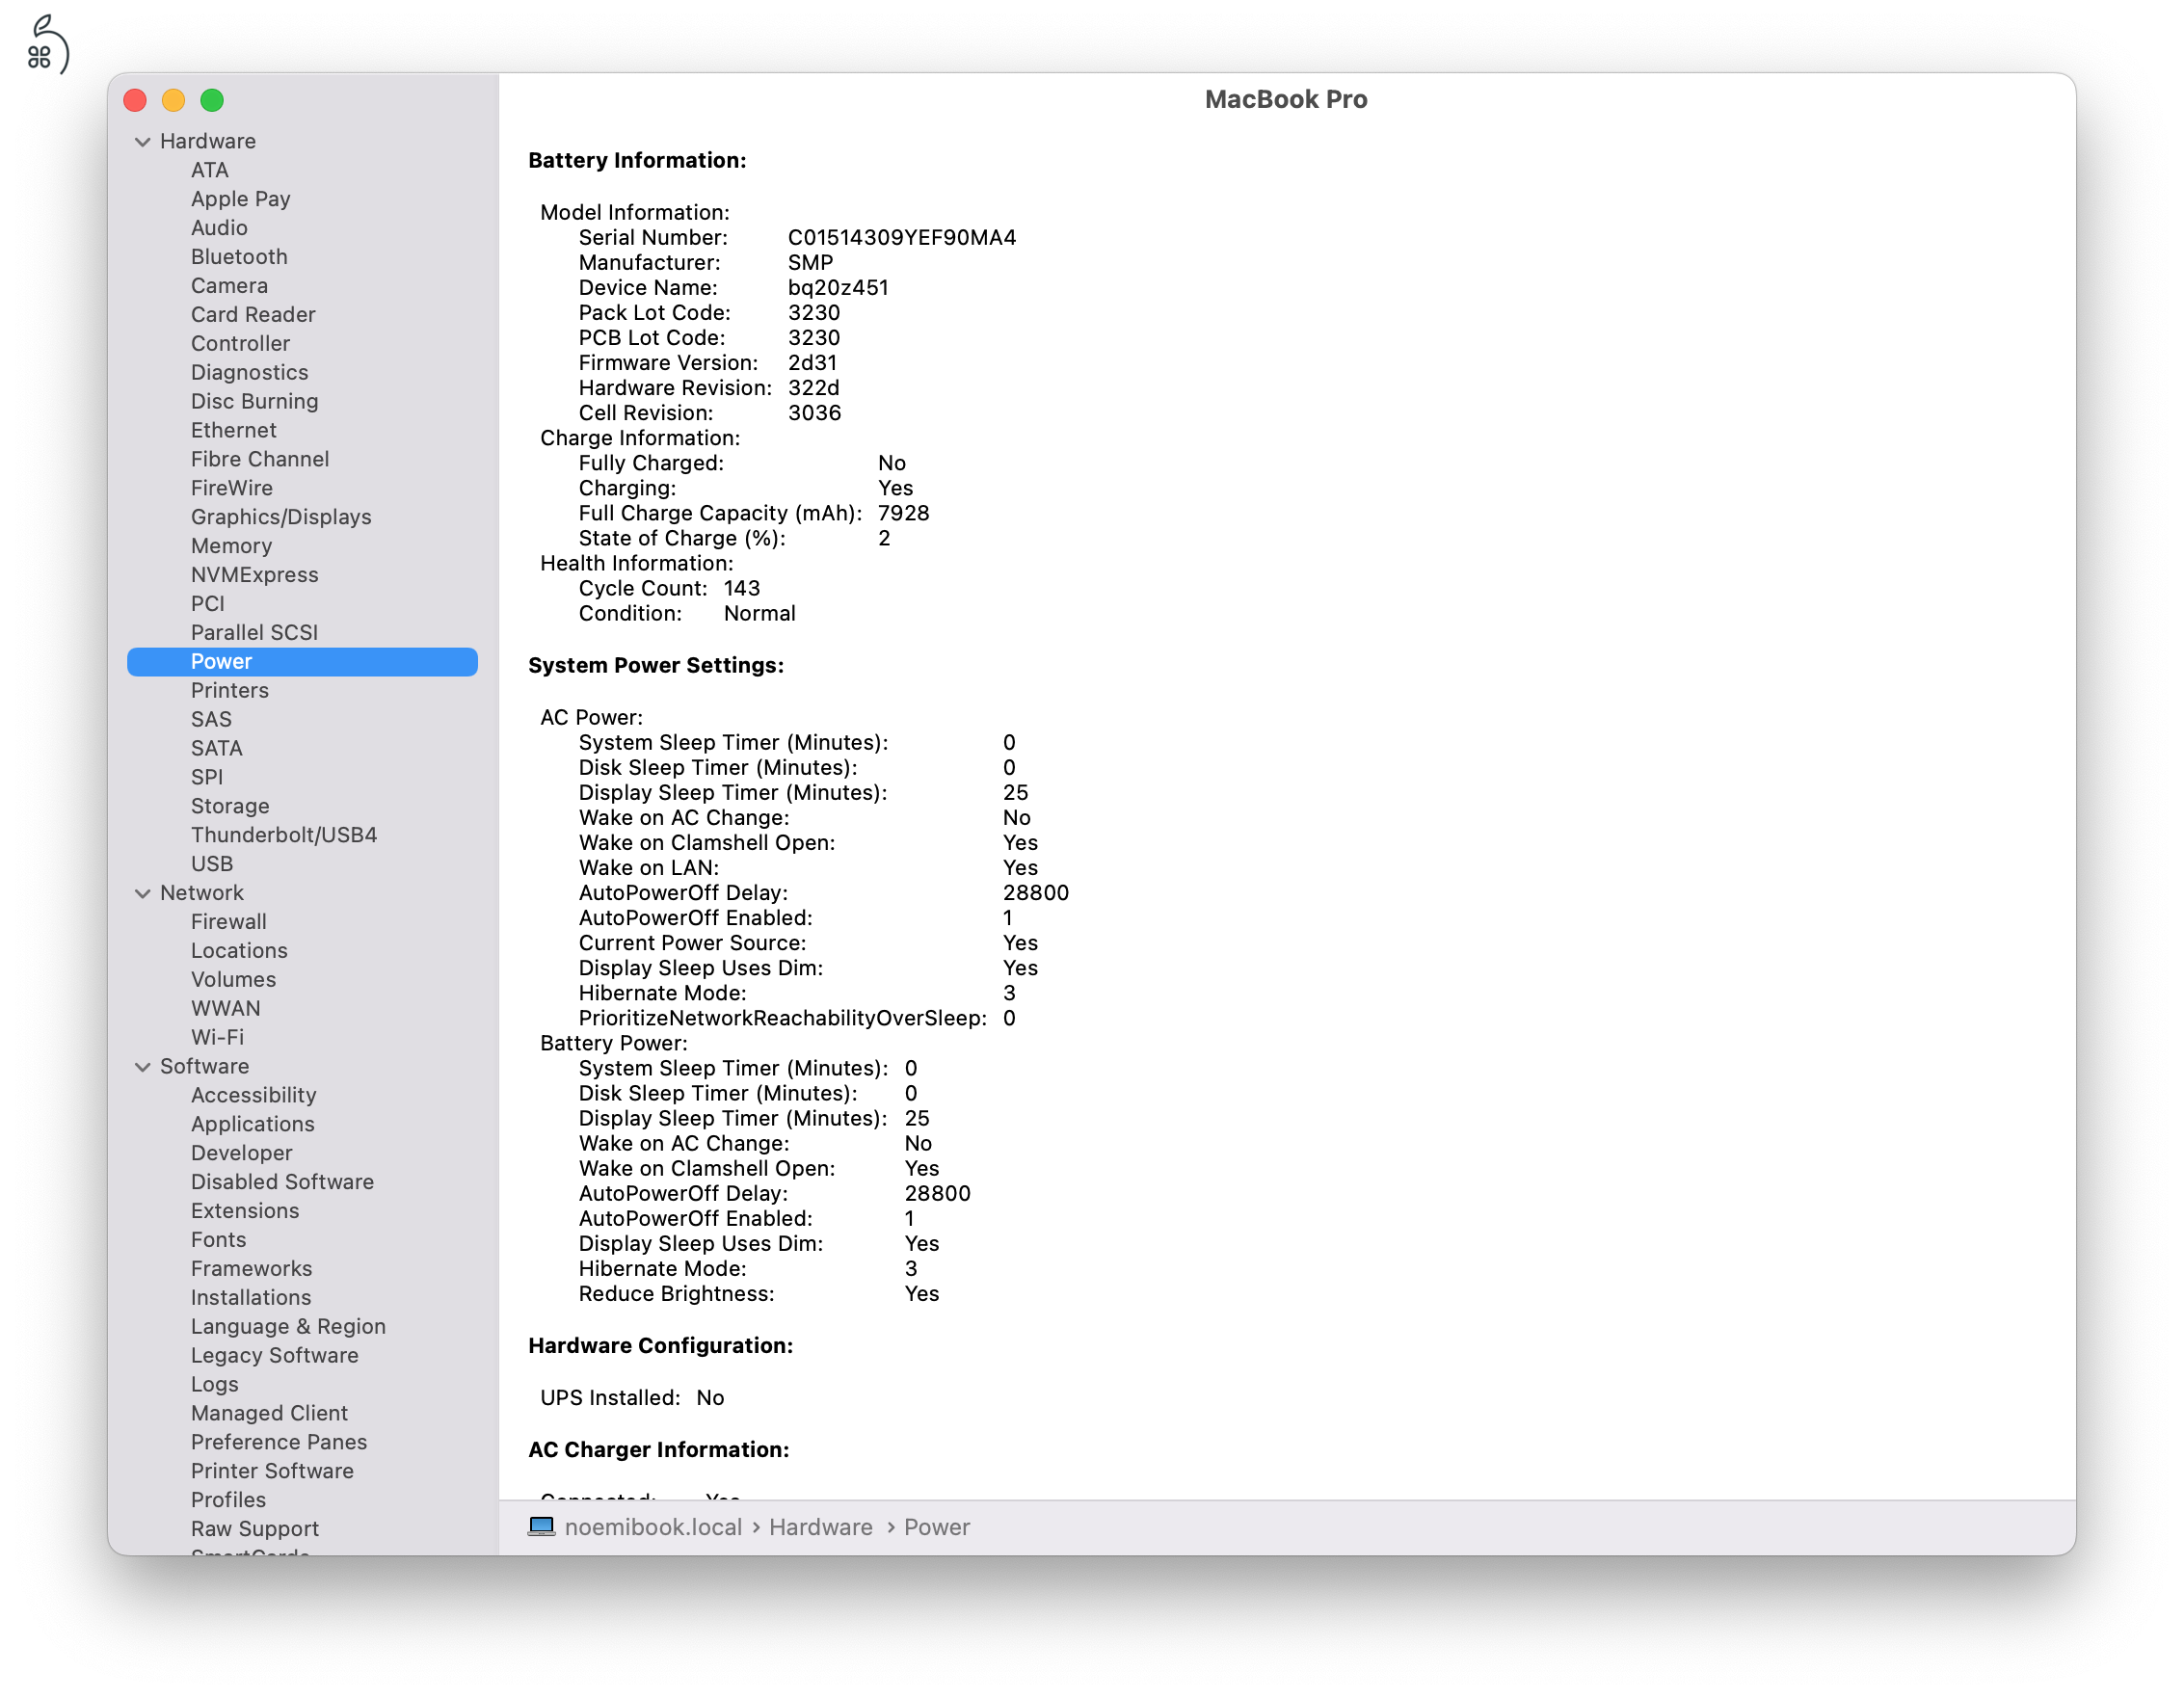Select Language & Region item

click(x=288, y=1326)
